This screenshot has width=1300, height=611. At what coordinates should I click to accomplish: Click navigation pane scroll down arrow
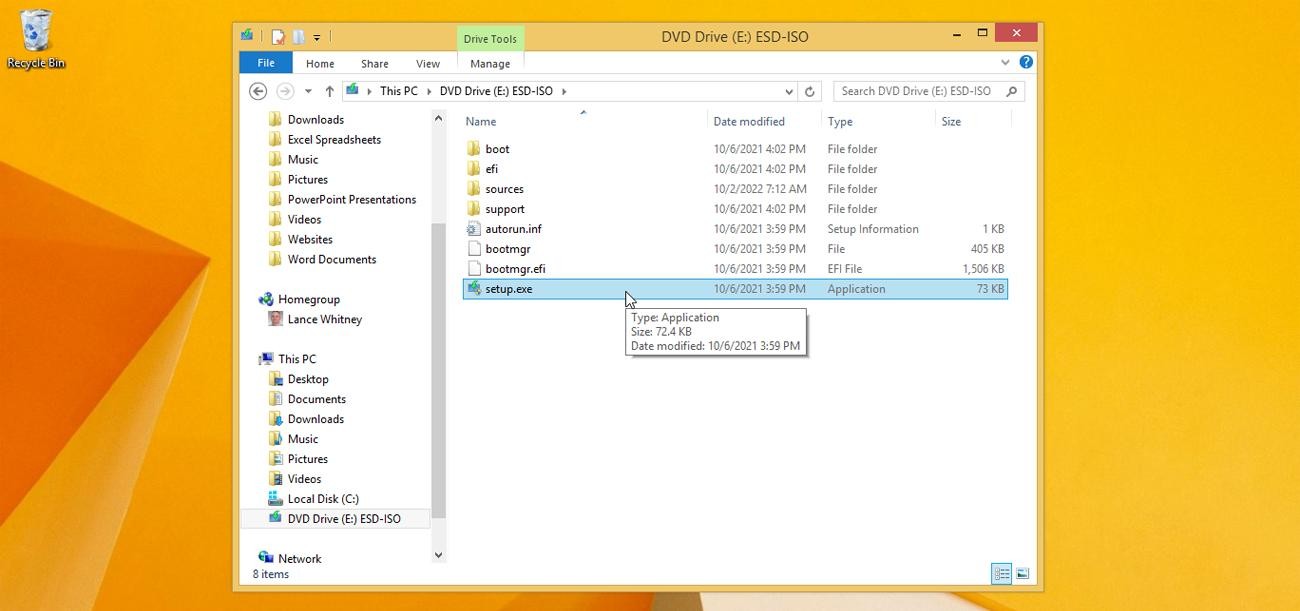pos(438,554)
